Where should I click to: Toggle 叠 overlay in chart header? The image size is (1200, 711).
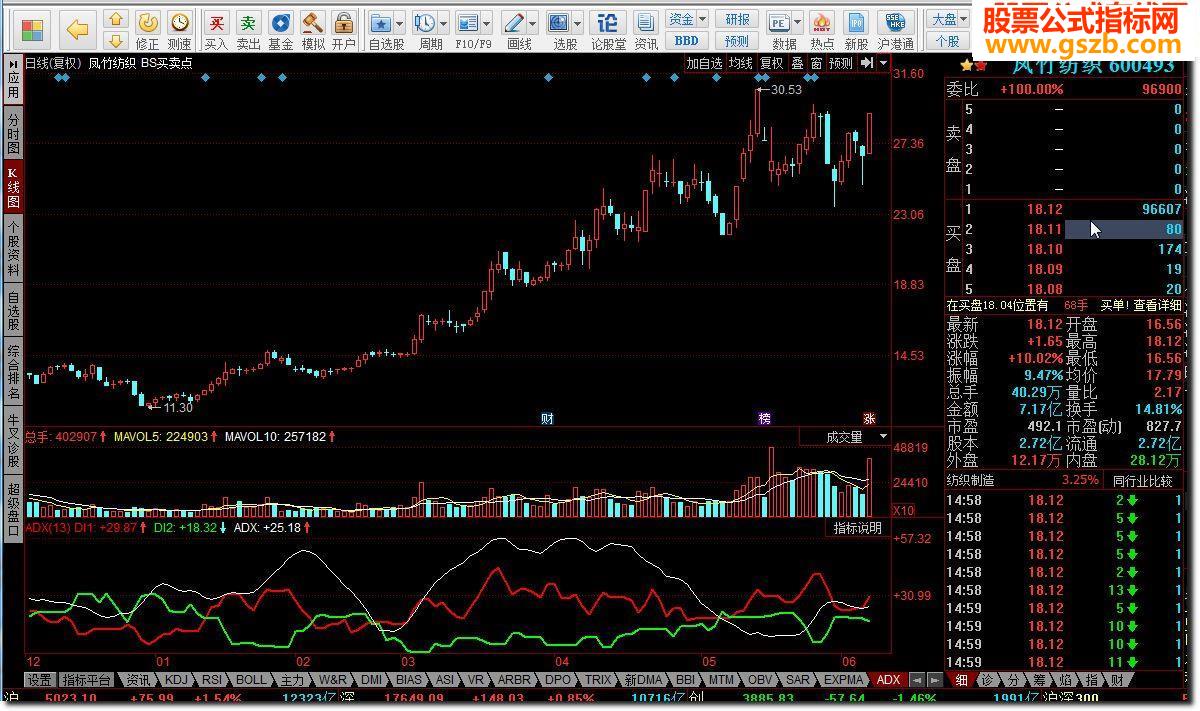coord(797,63)
